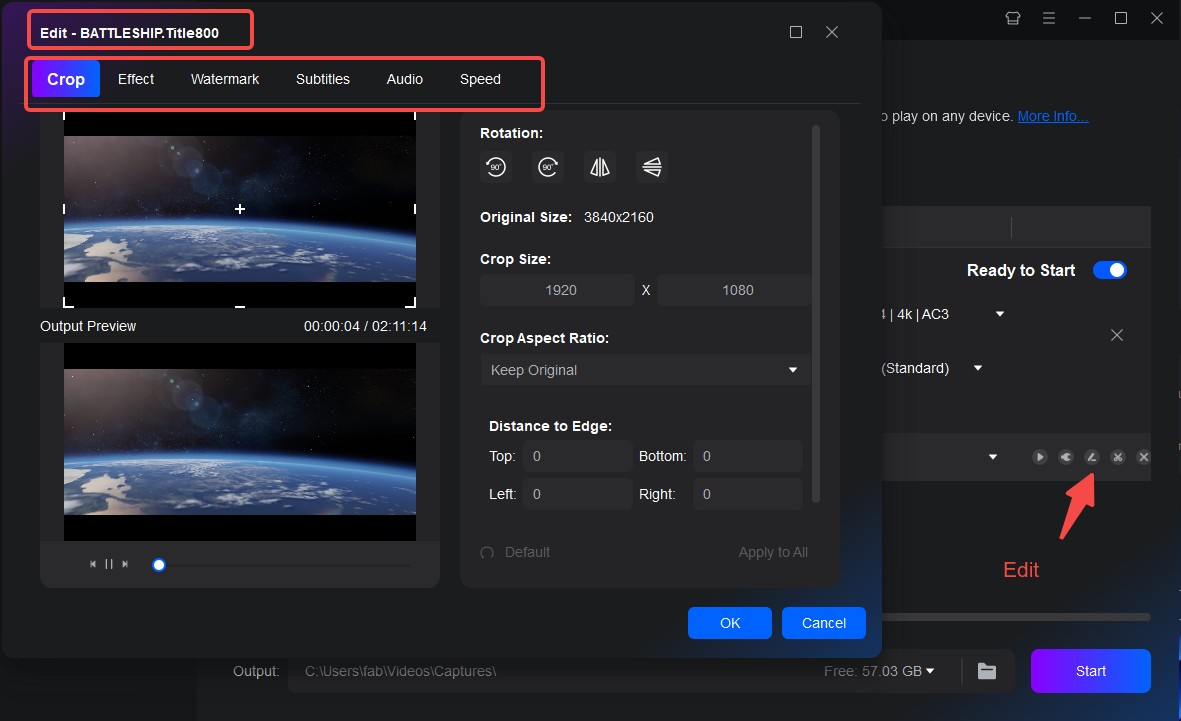Click the crop width field 1920
Image resolution: width=1181 pixels, height=721 pixels.
click(557, 290)
